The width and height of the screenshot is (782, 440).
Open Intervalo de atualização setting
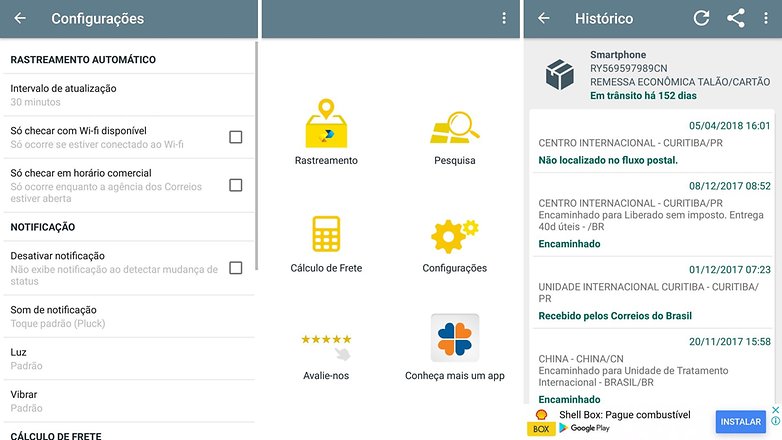[x=129, y=95]
